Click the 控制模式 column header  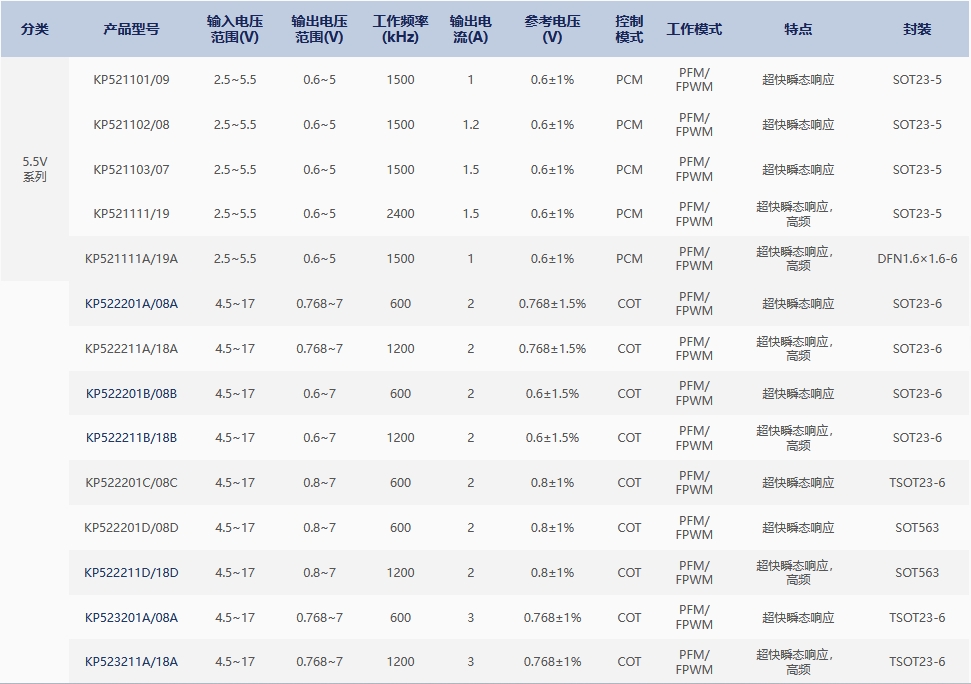[629, 29]
